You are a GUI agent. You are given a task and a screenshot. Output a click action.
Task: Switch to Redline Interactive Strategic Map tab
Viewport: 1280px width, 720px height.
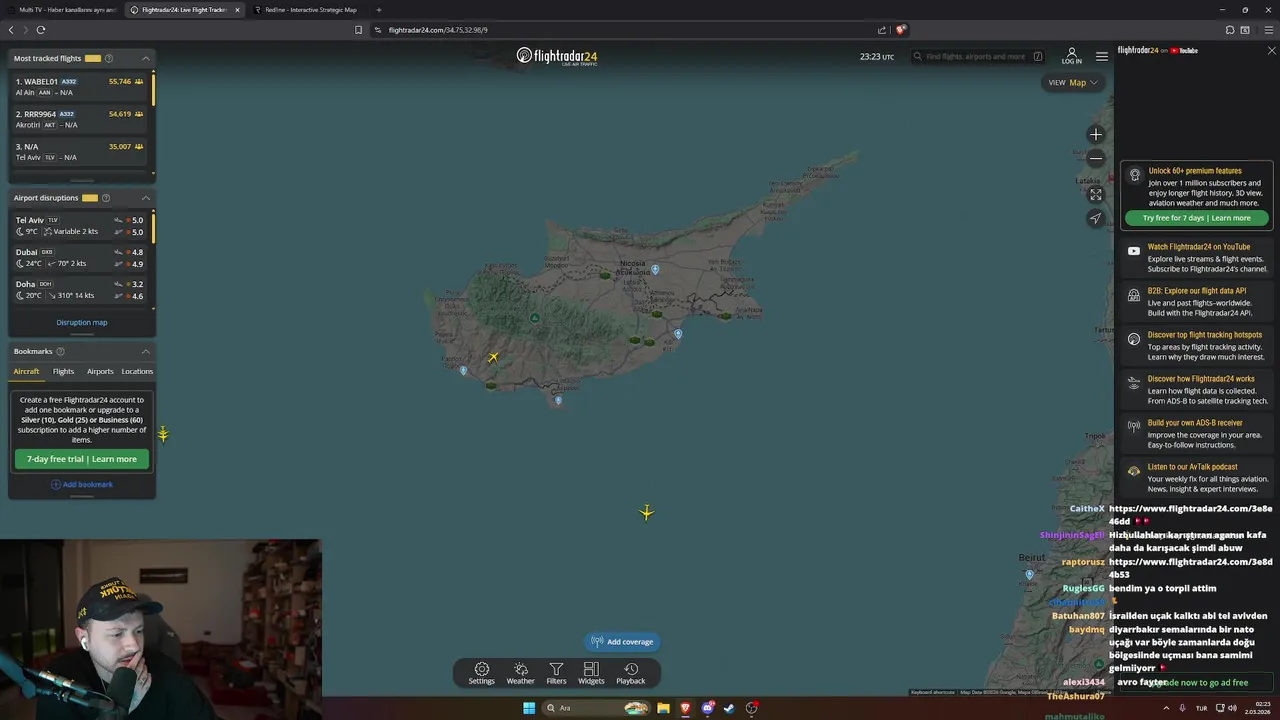point(310,10)
